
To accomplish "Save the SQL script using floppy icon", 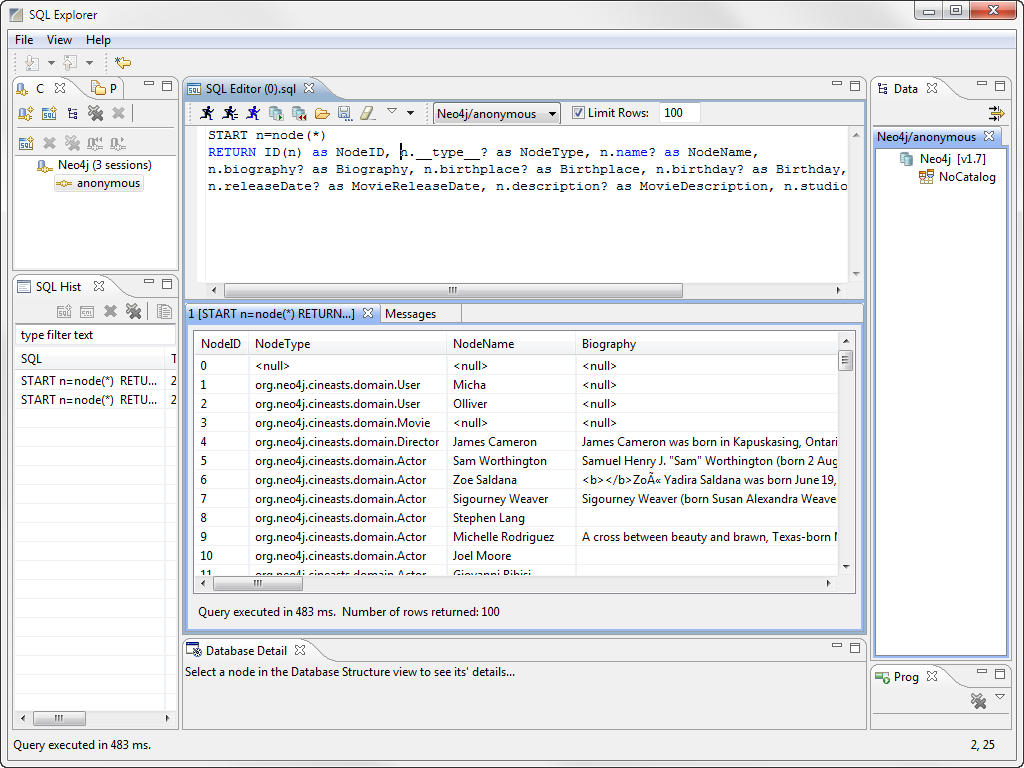I will click(x=345, y=113).
